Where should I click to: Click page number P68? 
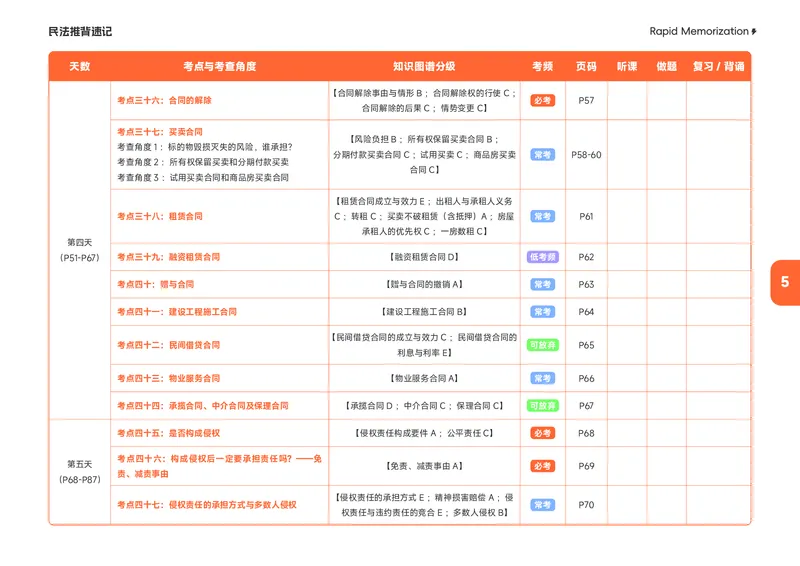point(586,433)
